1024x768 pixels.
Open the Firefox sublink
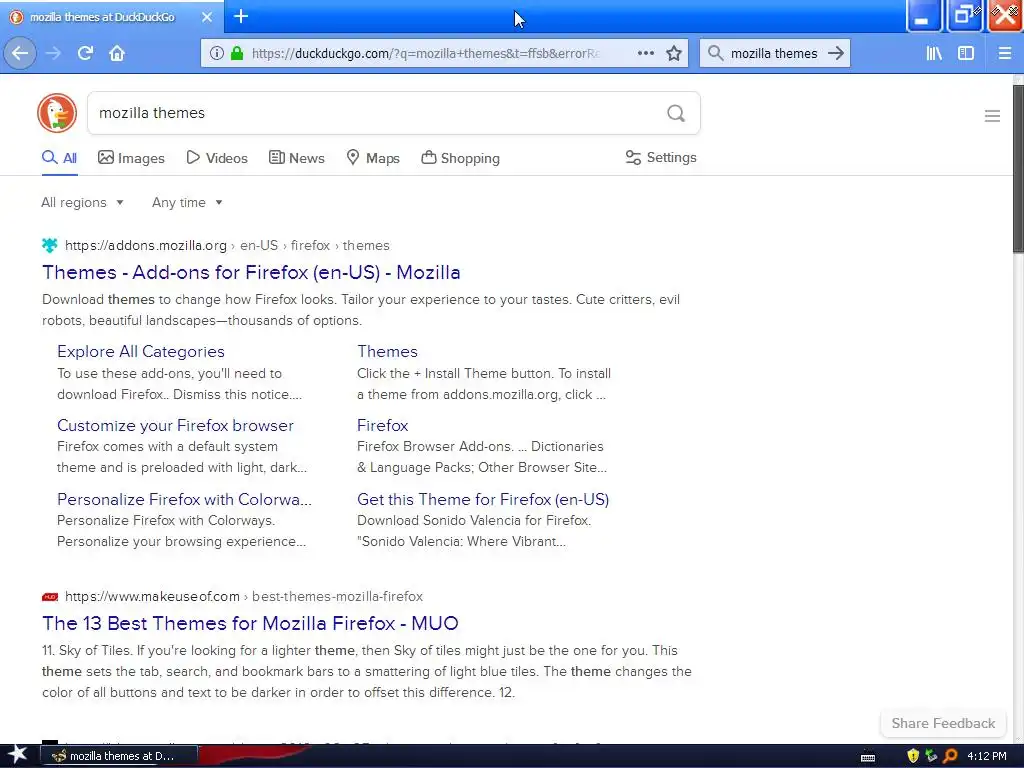(382, 425)
